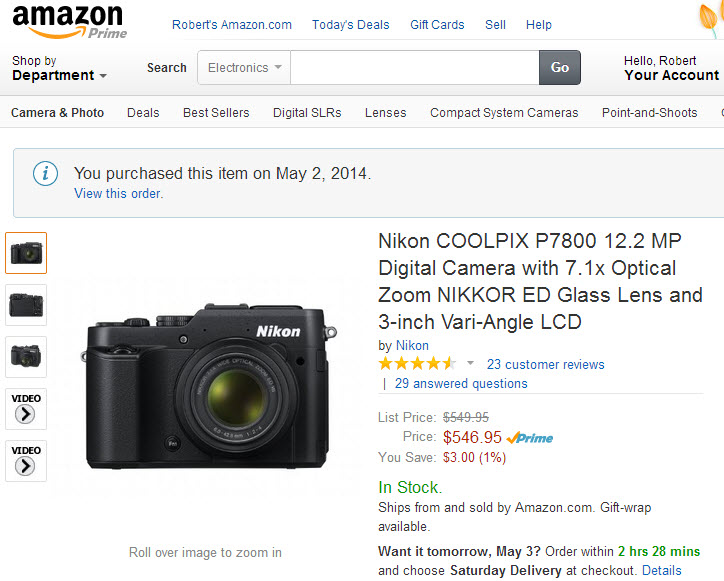Expand the Shop by Department menu

pos(59,68)
